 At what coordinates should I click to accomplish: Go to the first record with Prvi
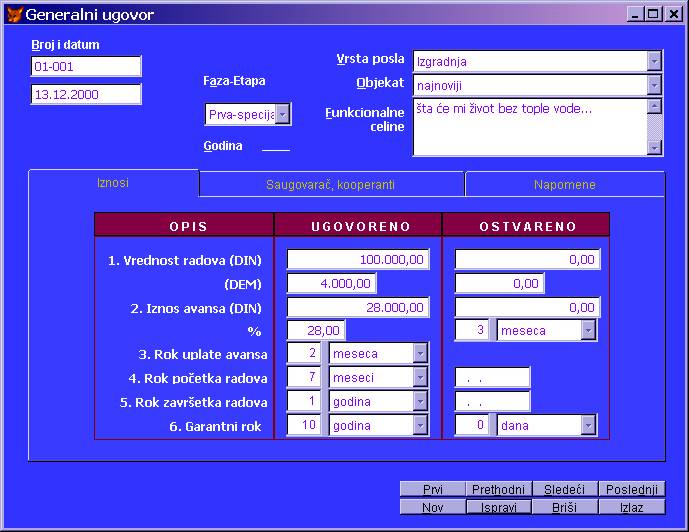[x=432, y=489]
